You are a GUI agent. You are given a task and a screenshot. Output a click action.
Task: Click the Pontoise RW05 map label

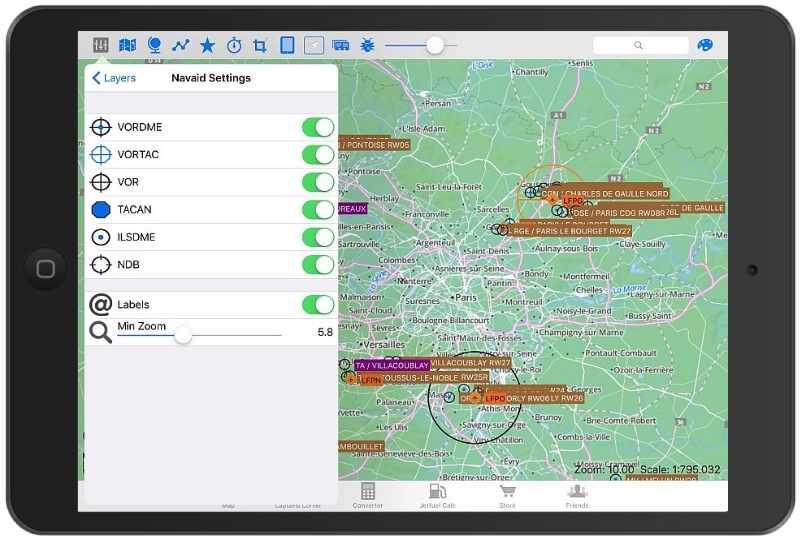[x=374, y=145]
